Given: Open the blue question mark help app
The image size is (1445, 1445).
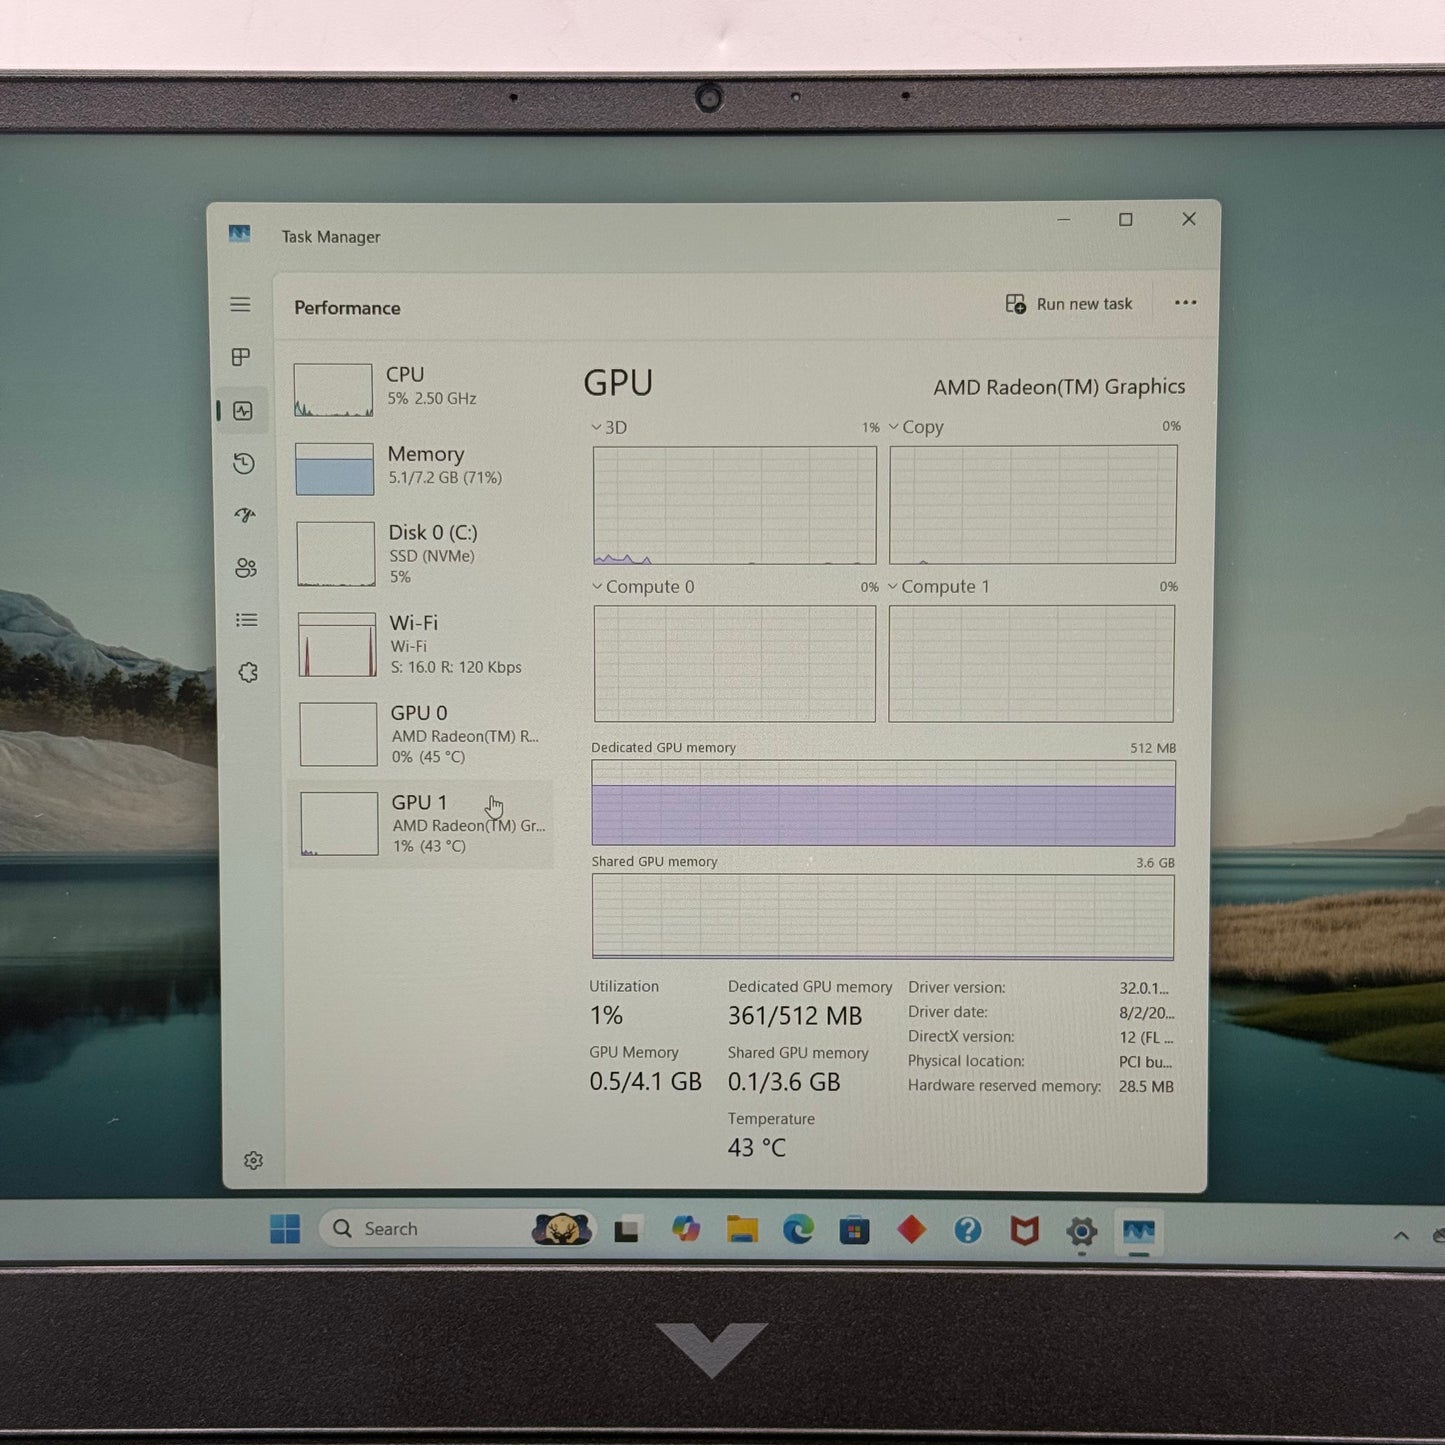Looking at the screenshot, I should tap(967, 1230).
